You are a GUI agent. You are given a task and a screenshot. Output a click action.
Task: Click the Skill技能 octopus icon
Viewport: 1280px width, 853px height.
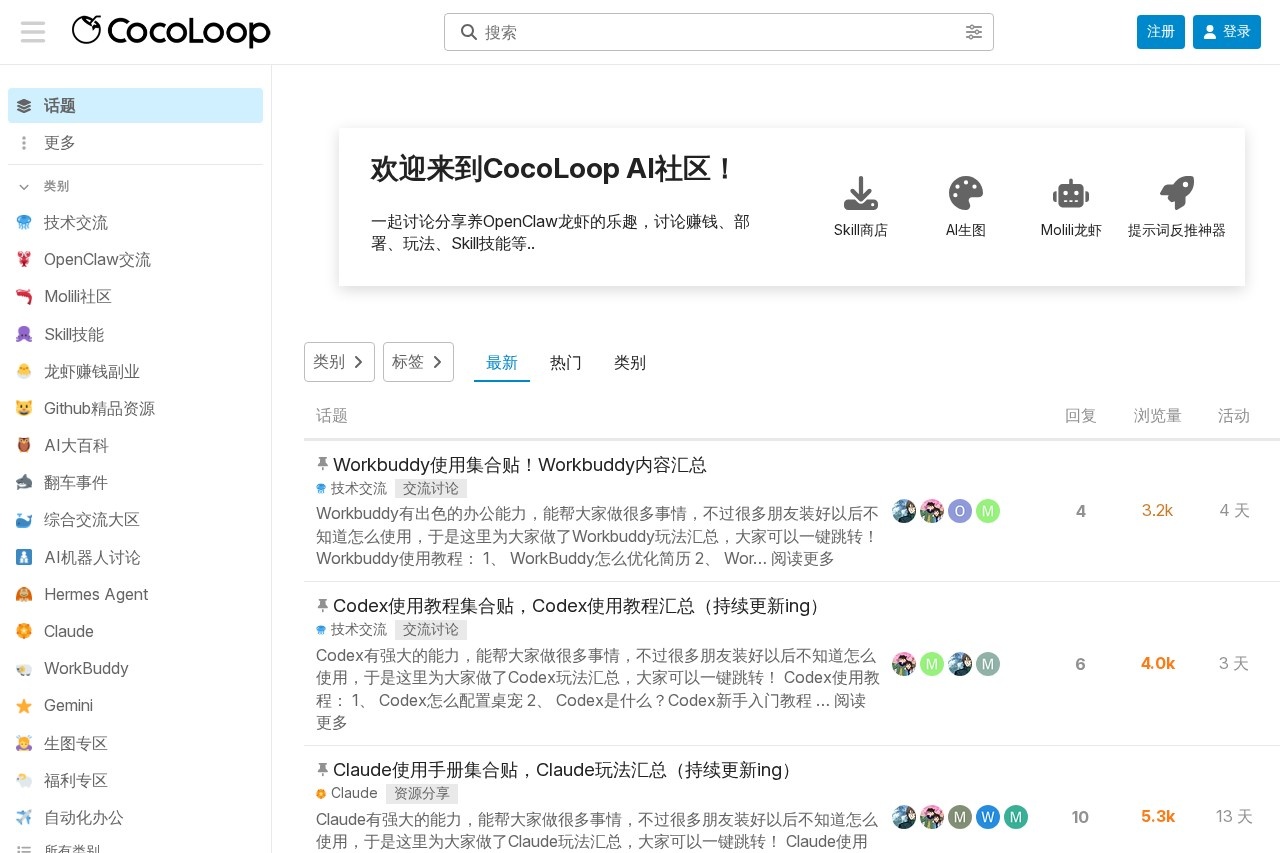tap(24, 334)
